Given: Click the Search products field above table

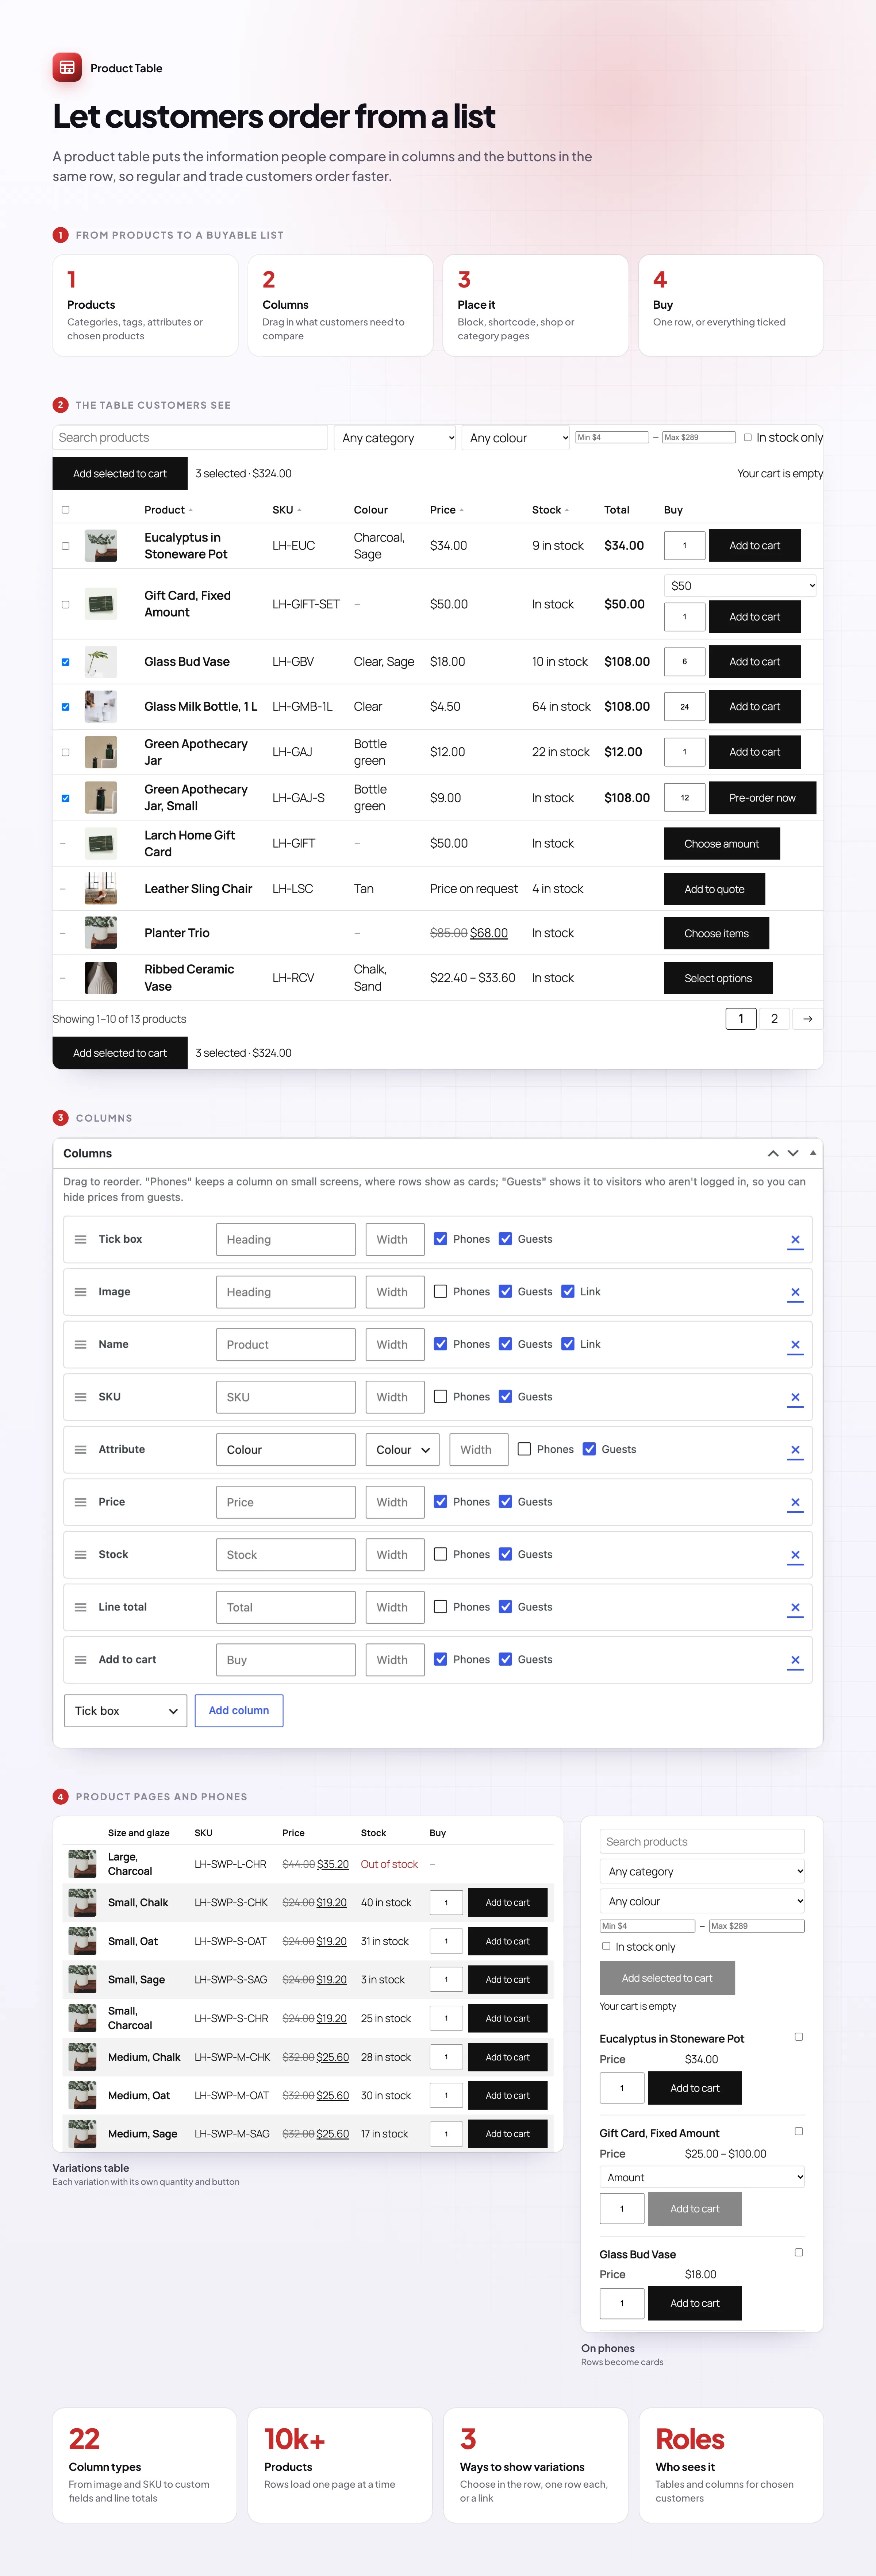Looking at the screenshot, I should click(190, 438).
